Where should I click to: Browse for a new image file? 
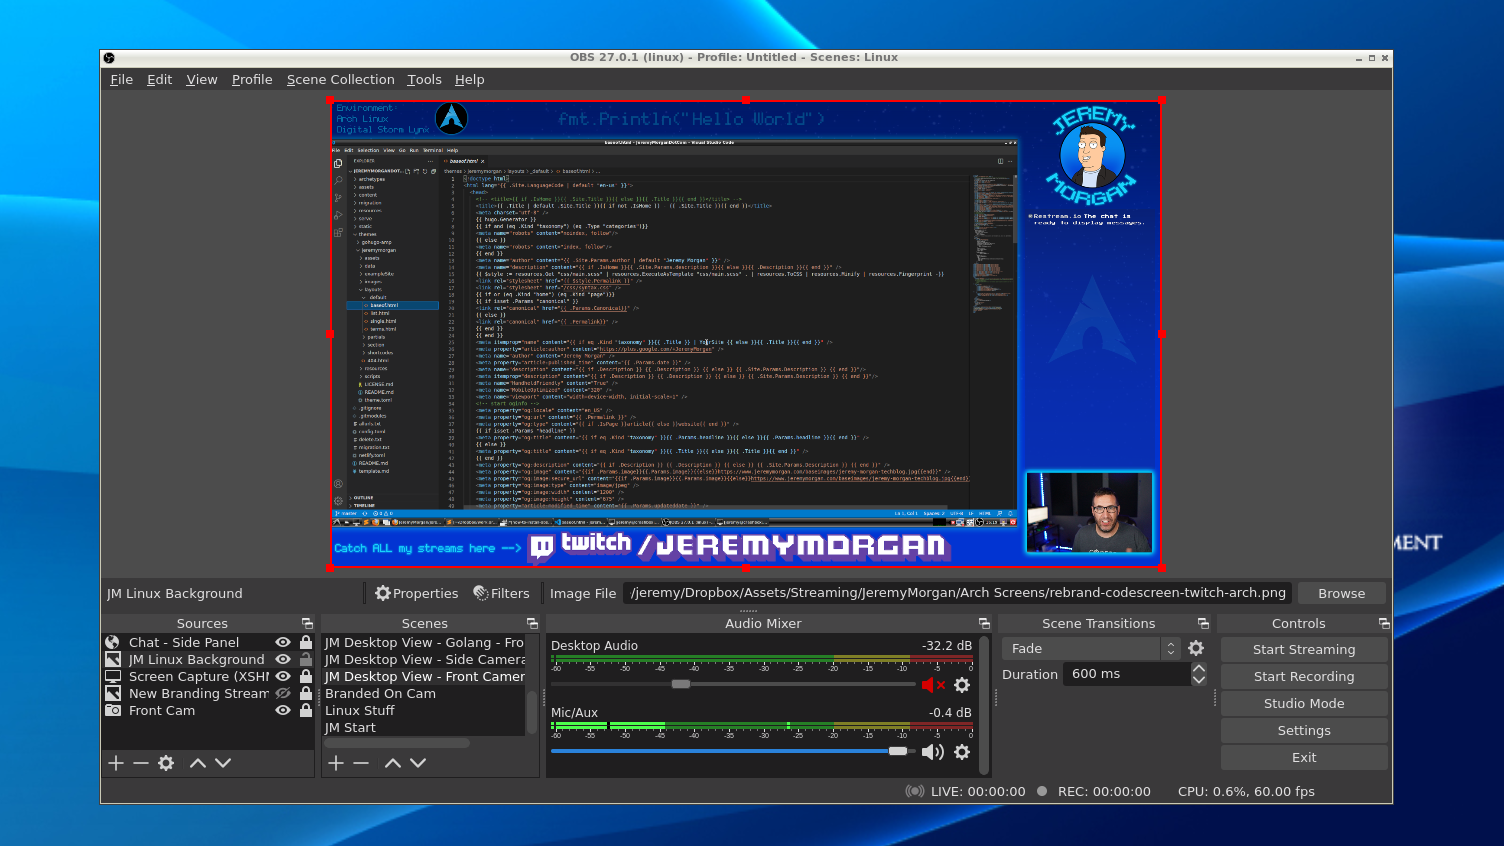click(x=1341, y=593)
